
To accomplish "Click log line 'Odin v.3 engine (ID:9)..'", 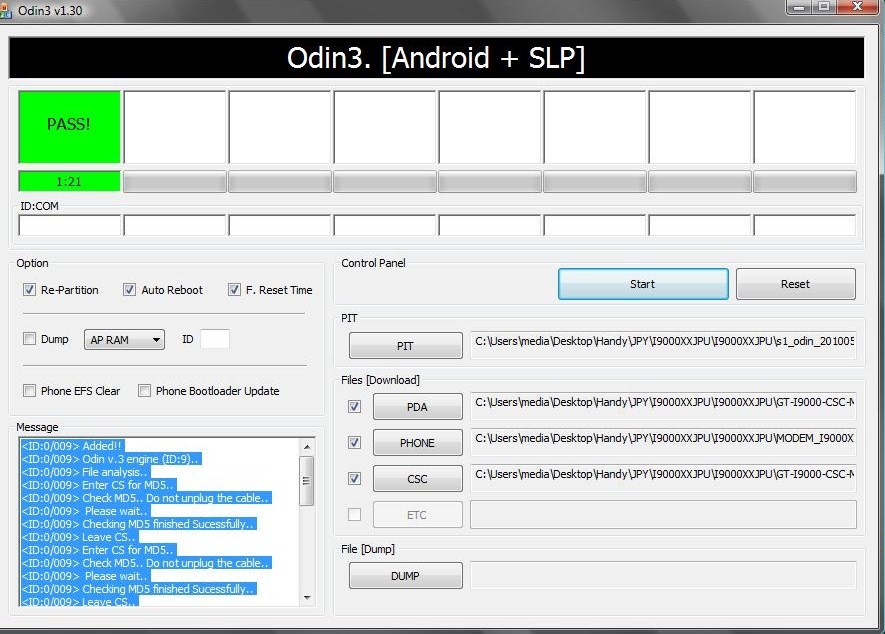I will click(111, 459).
